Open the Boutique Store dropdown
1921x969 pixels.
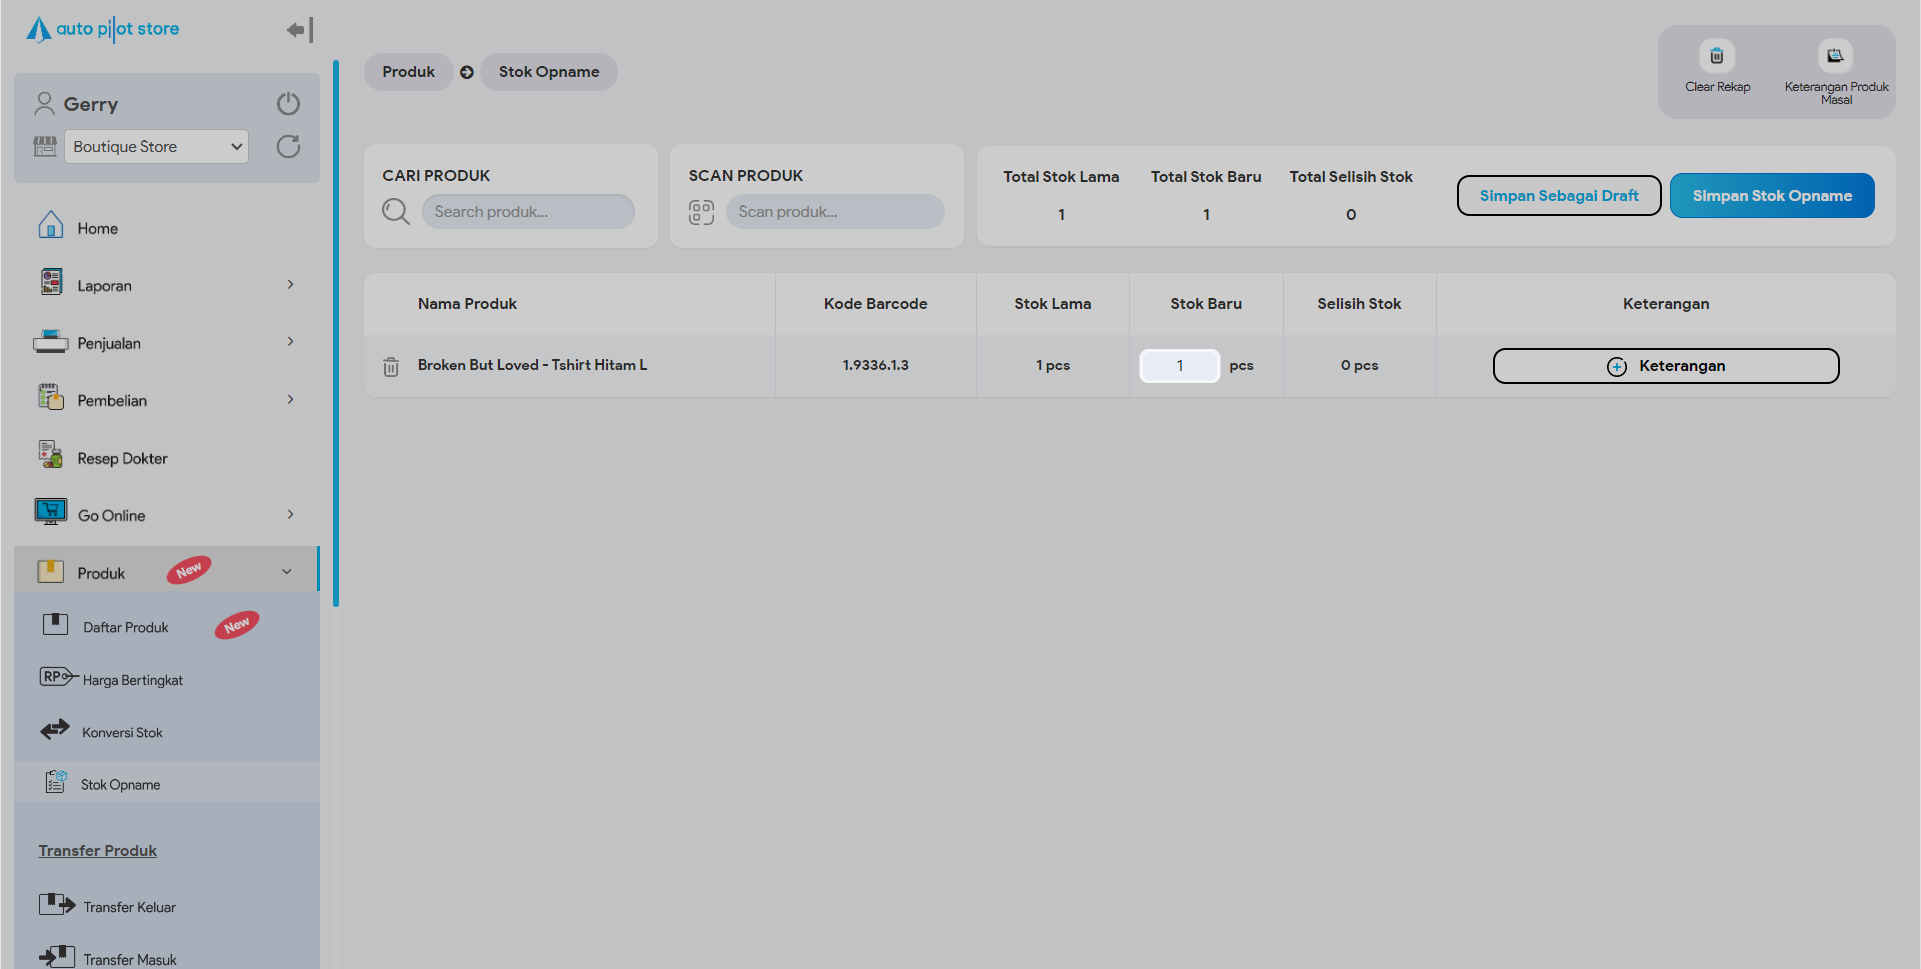coord(156,147)
